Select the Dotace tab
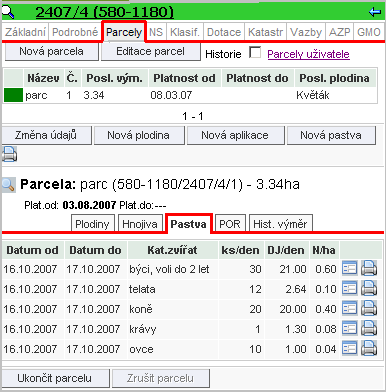This screenshot has width=386, height=392. (224, 32)
